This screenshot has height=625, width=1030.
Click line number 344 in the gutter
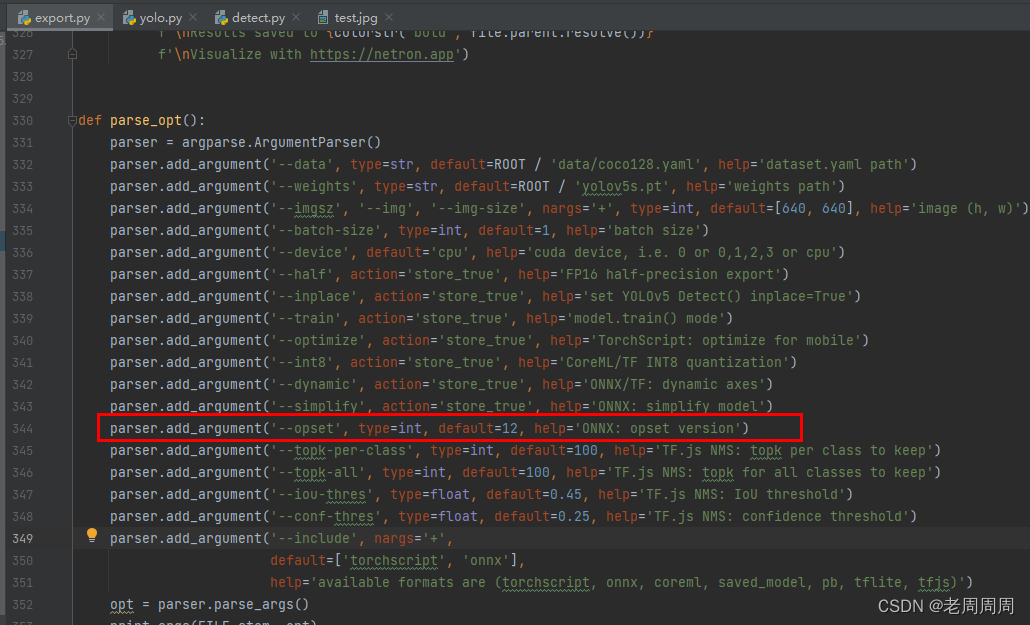pos(23,428)
